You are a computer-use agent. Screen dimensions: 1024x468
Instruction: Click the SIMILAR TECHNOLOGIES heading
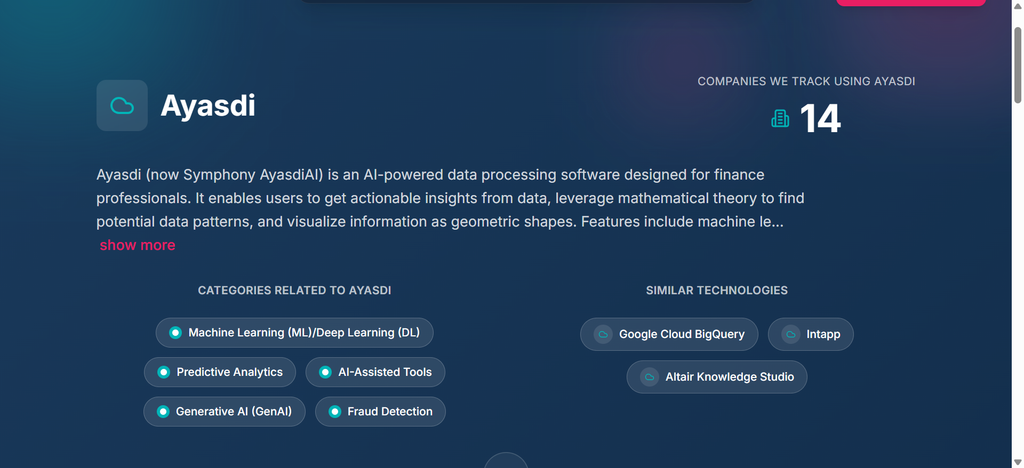tap(717, 290)
